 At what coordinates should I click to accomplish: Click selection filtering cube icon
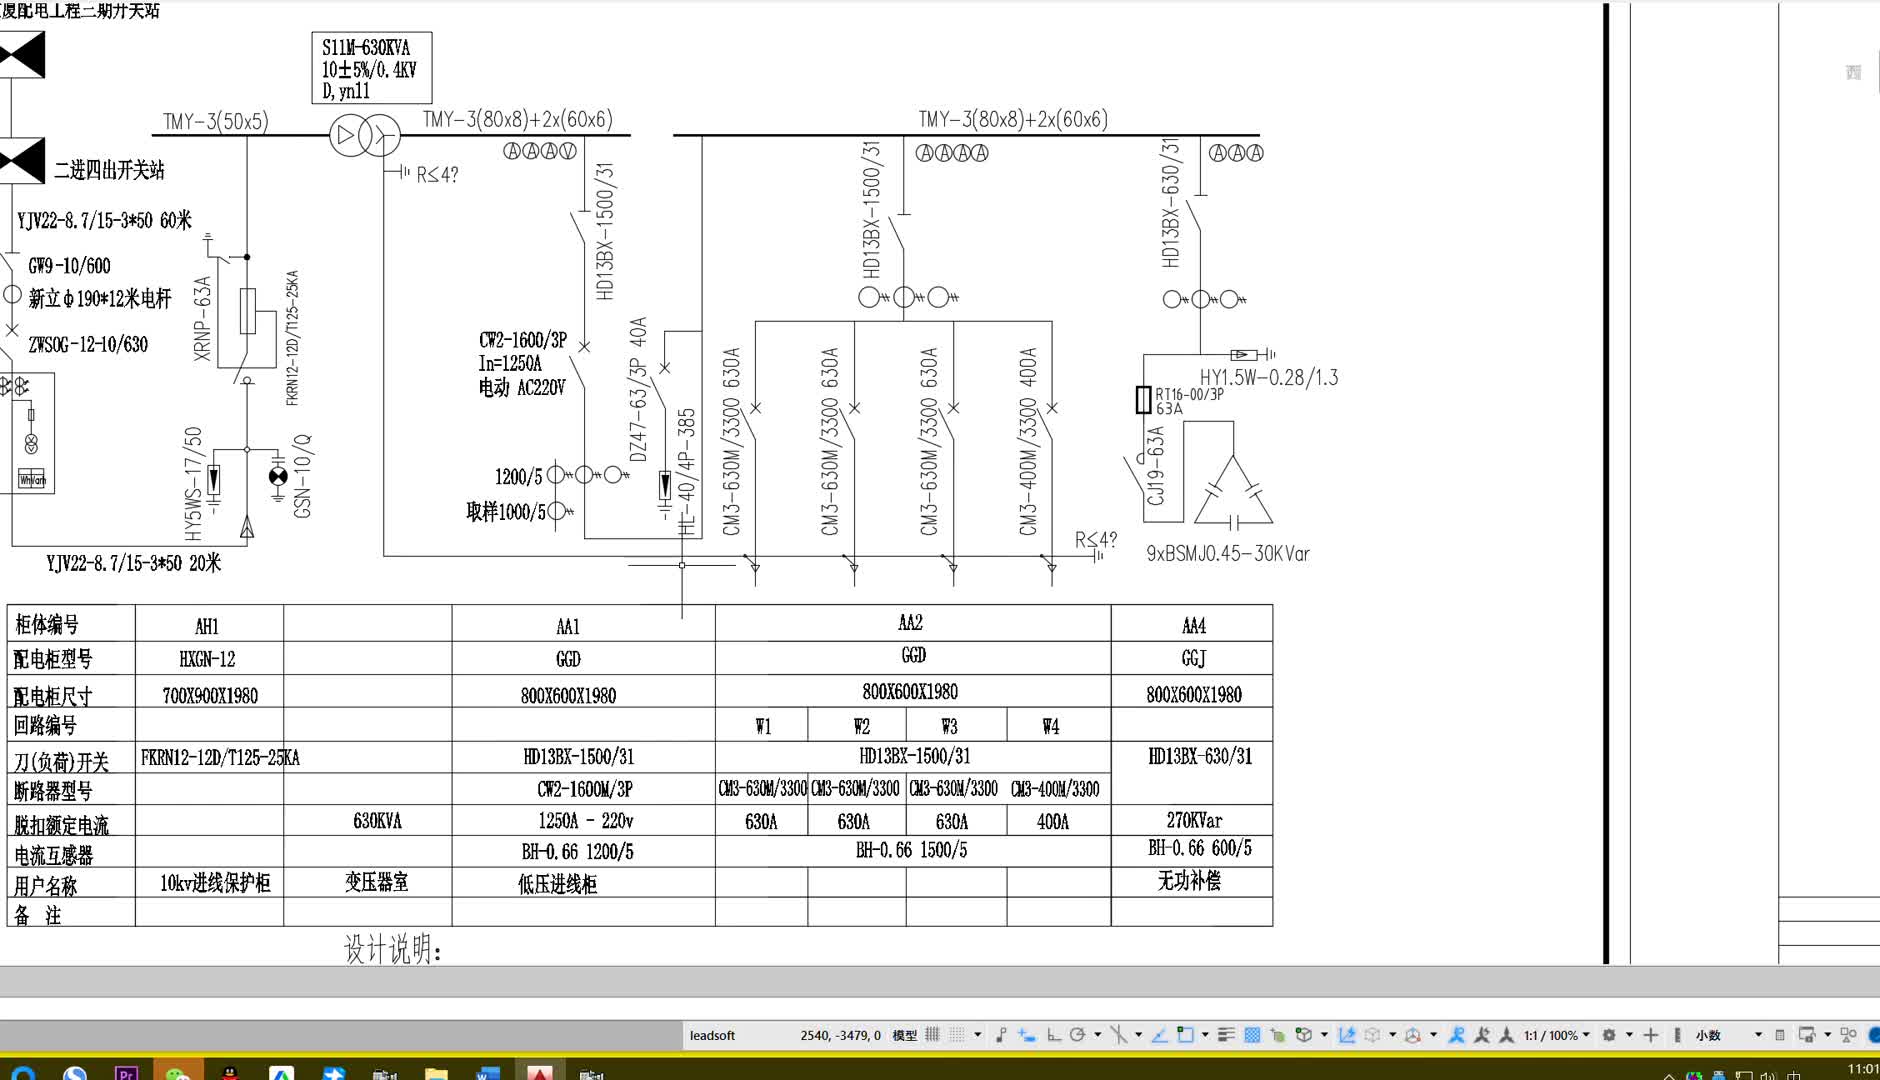click(x=1372, y=1035)
